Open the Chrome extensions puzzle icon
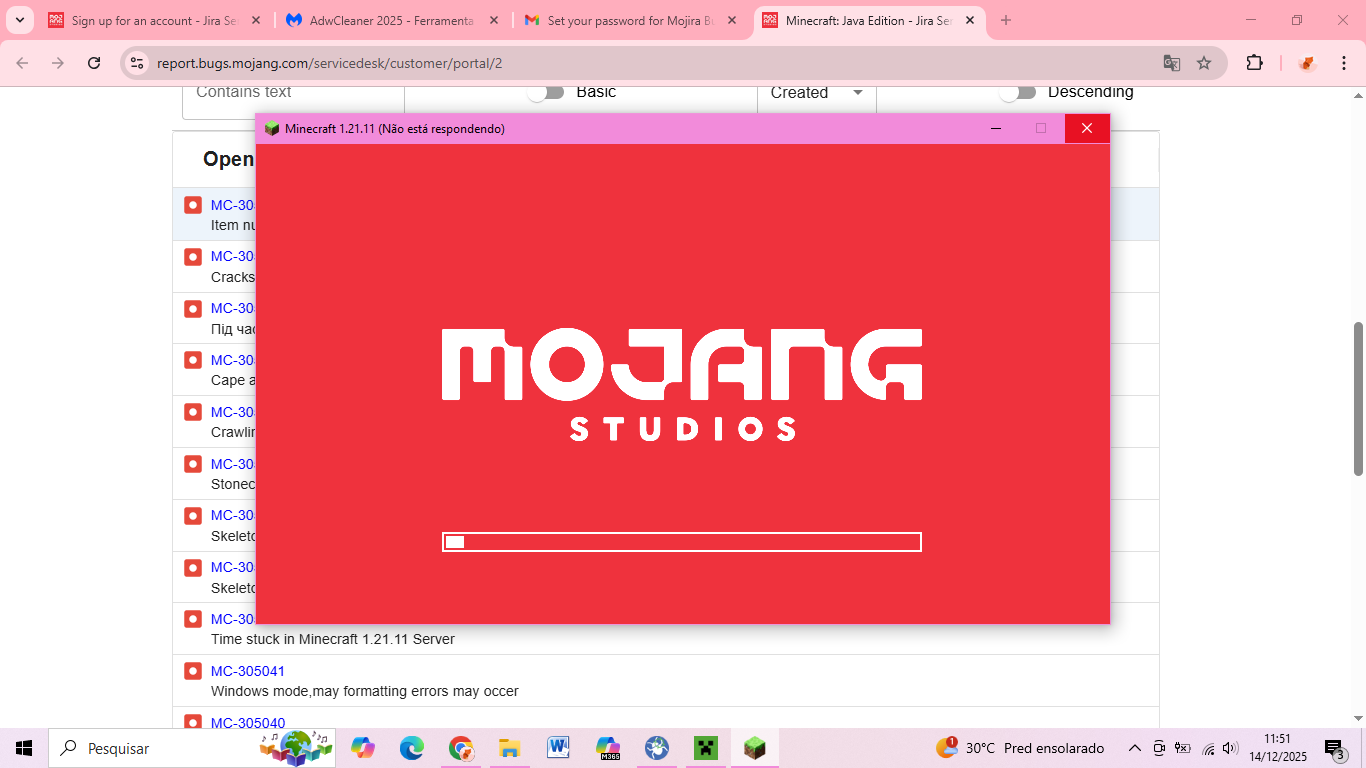This screenshot has width=1366, height=768. [x=1254, y=63]
